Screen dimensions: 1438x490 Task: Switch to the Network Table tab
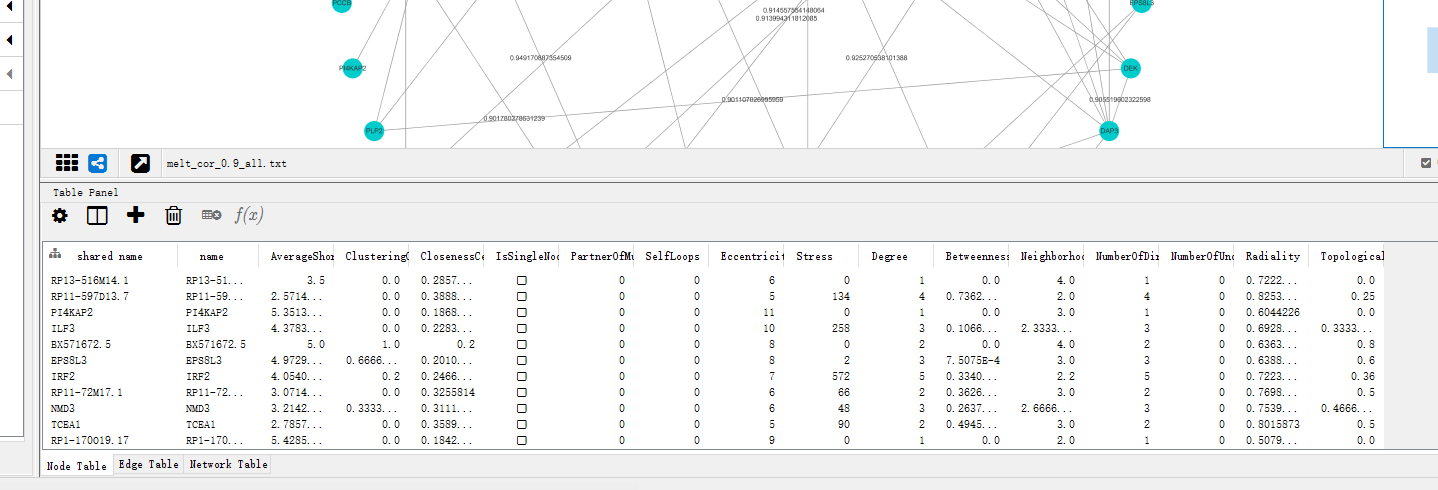228,464
